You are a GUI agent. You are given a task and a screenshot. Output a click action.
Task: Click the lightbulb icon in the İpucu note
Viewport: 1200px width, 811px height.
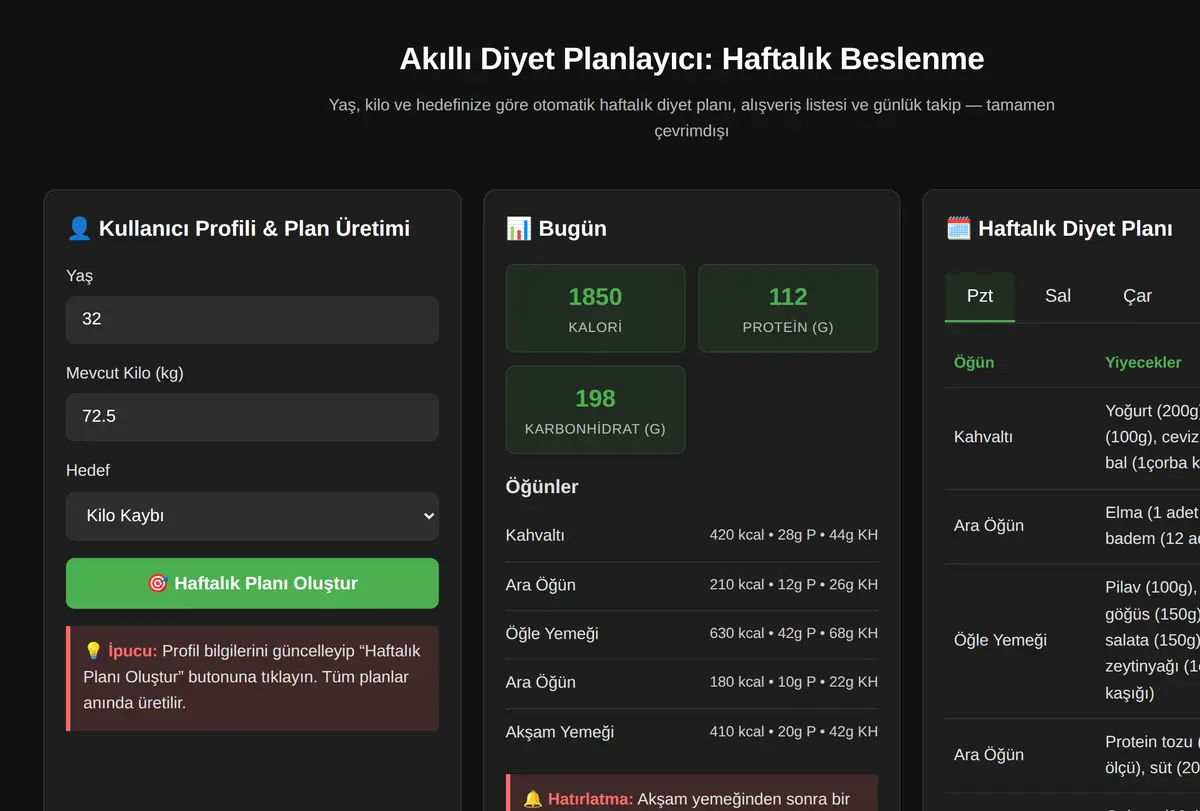[93, 650]
